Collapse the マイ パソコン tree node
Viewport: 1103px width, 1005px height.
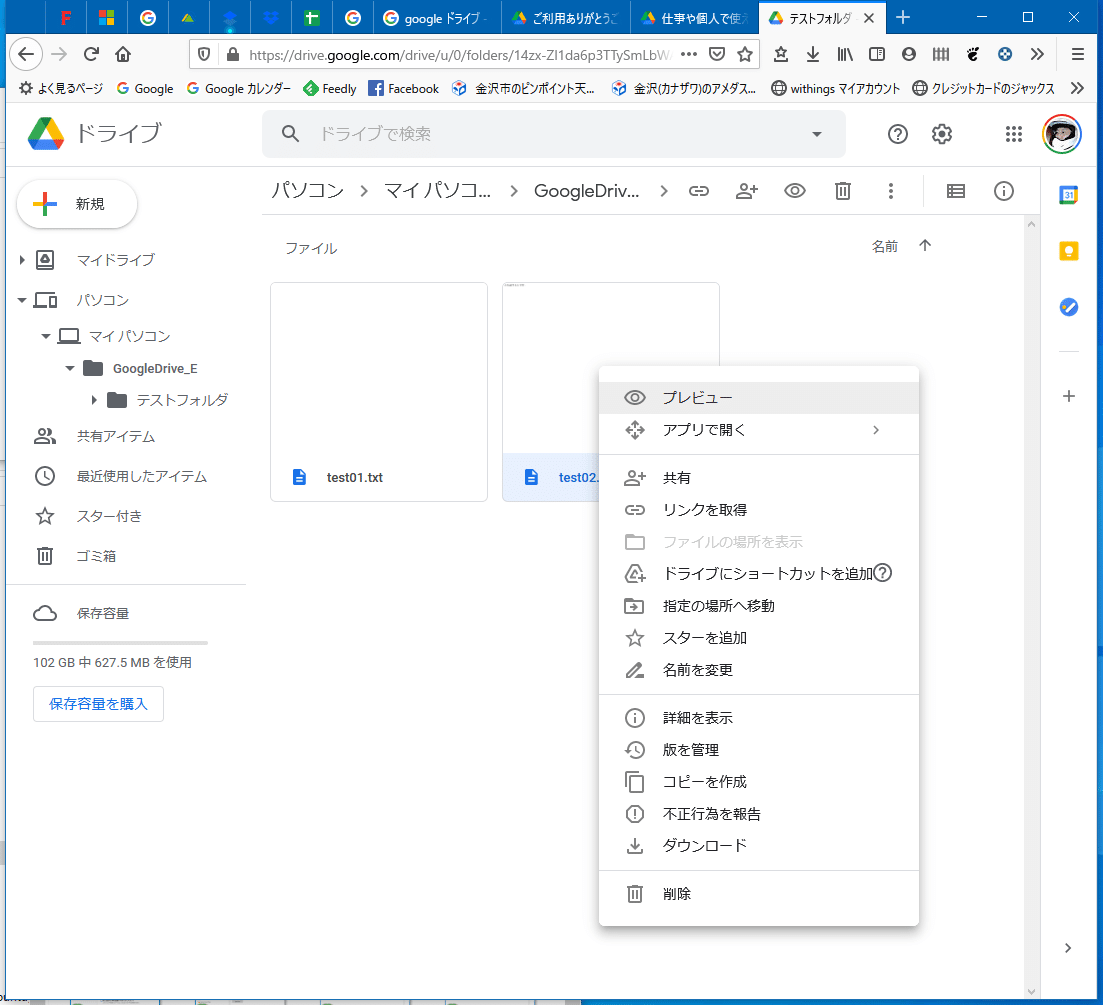click(46, 335)
